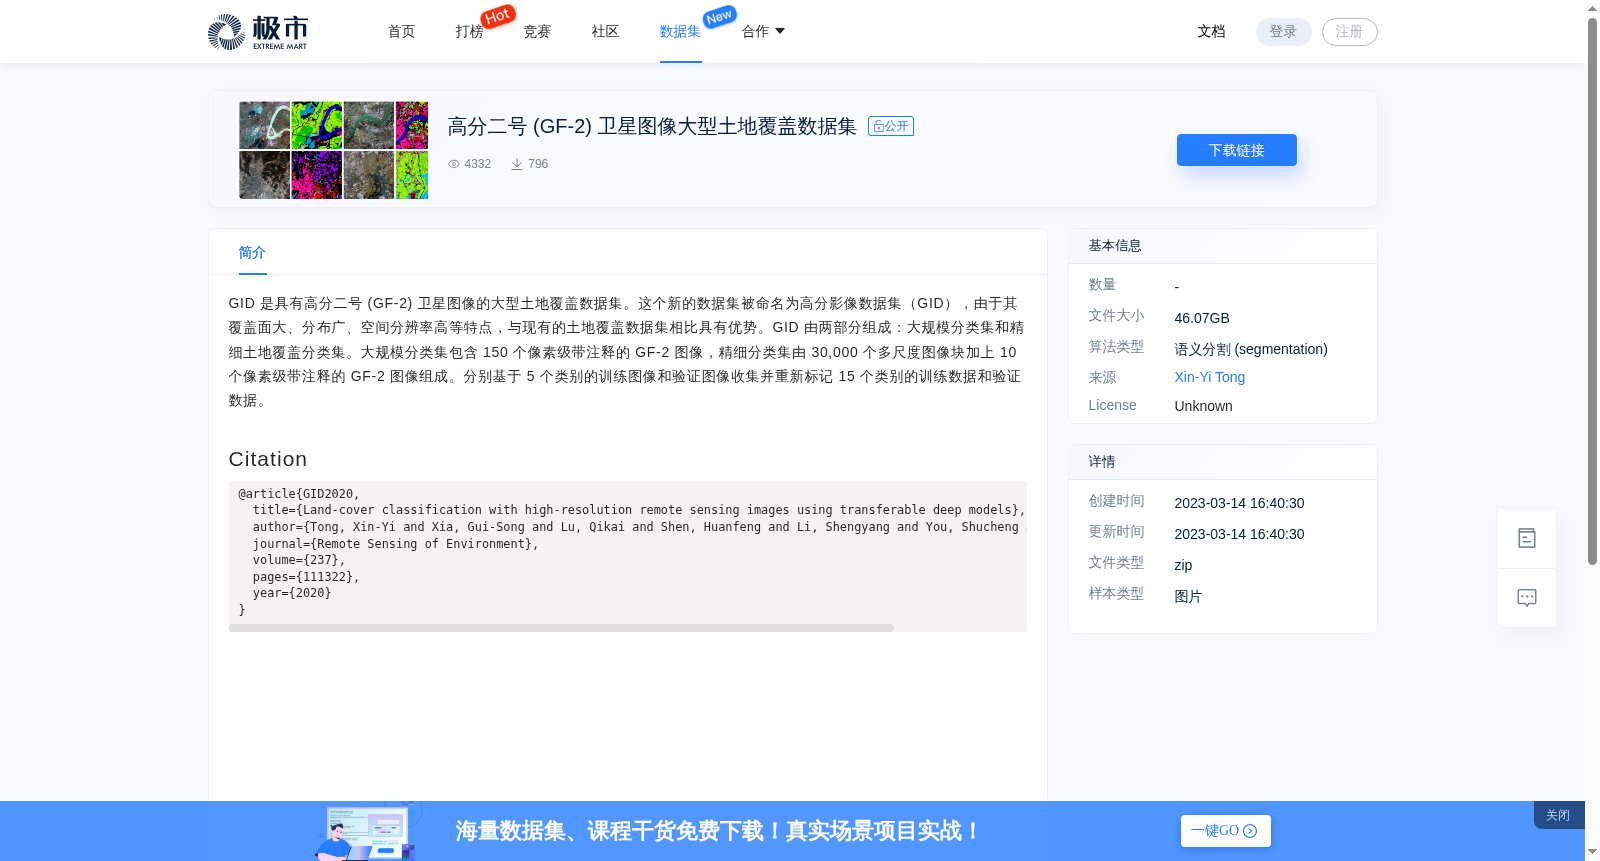Open the 文档 documentation link
The image size is (1600, 861).
click(1211, 32)
